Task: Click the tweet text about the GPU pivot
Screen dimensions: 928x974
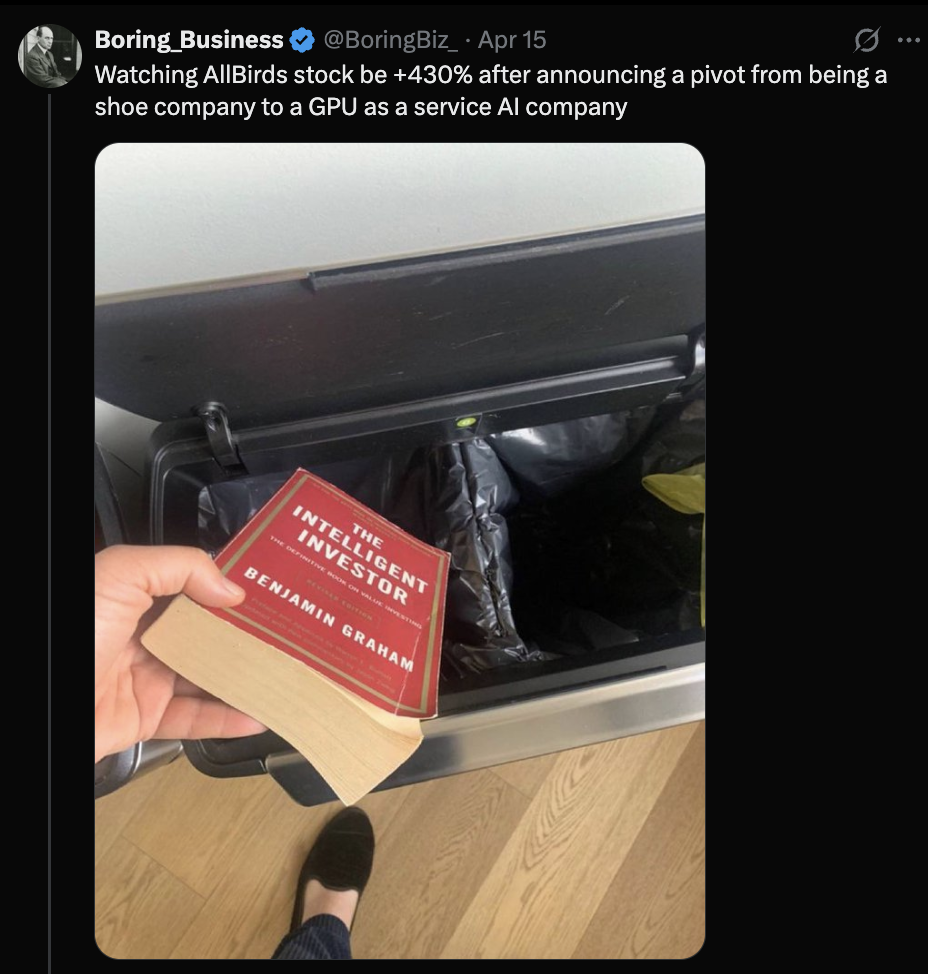Action: pos(491,91)
